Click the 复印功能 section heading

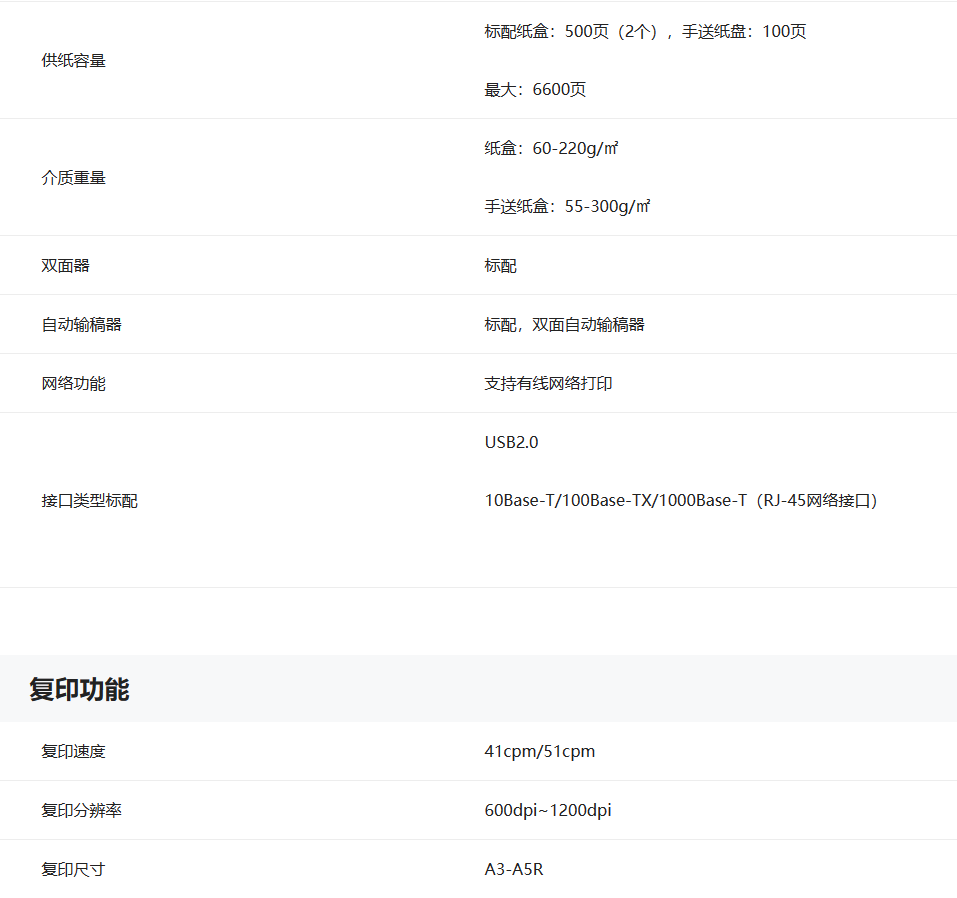pyautogui.click(x=79, y=689)
